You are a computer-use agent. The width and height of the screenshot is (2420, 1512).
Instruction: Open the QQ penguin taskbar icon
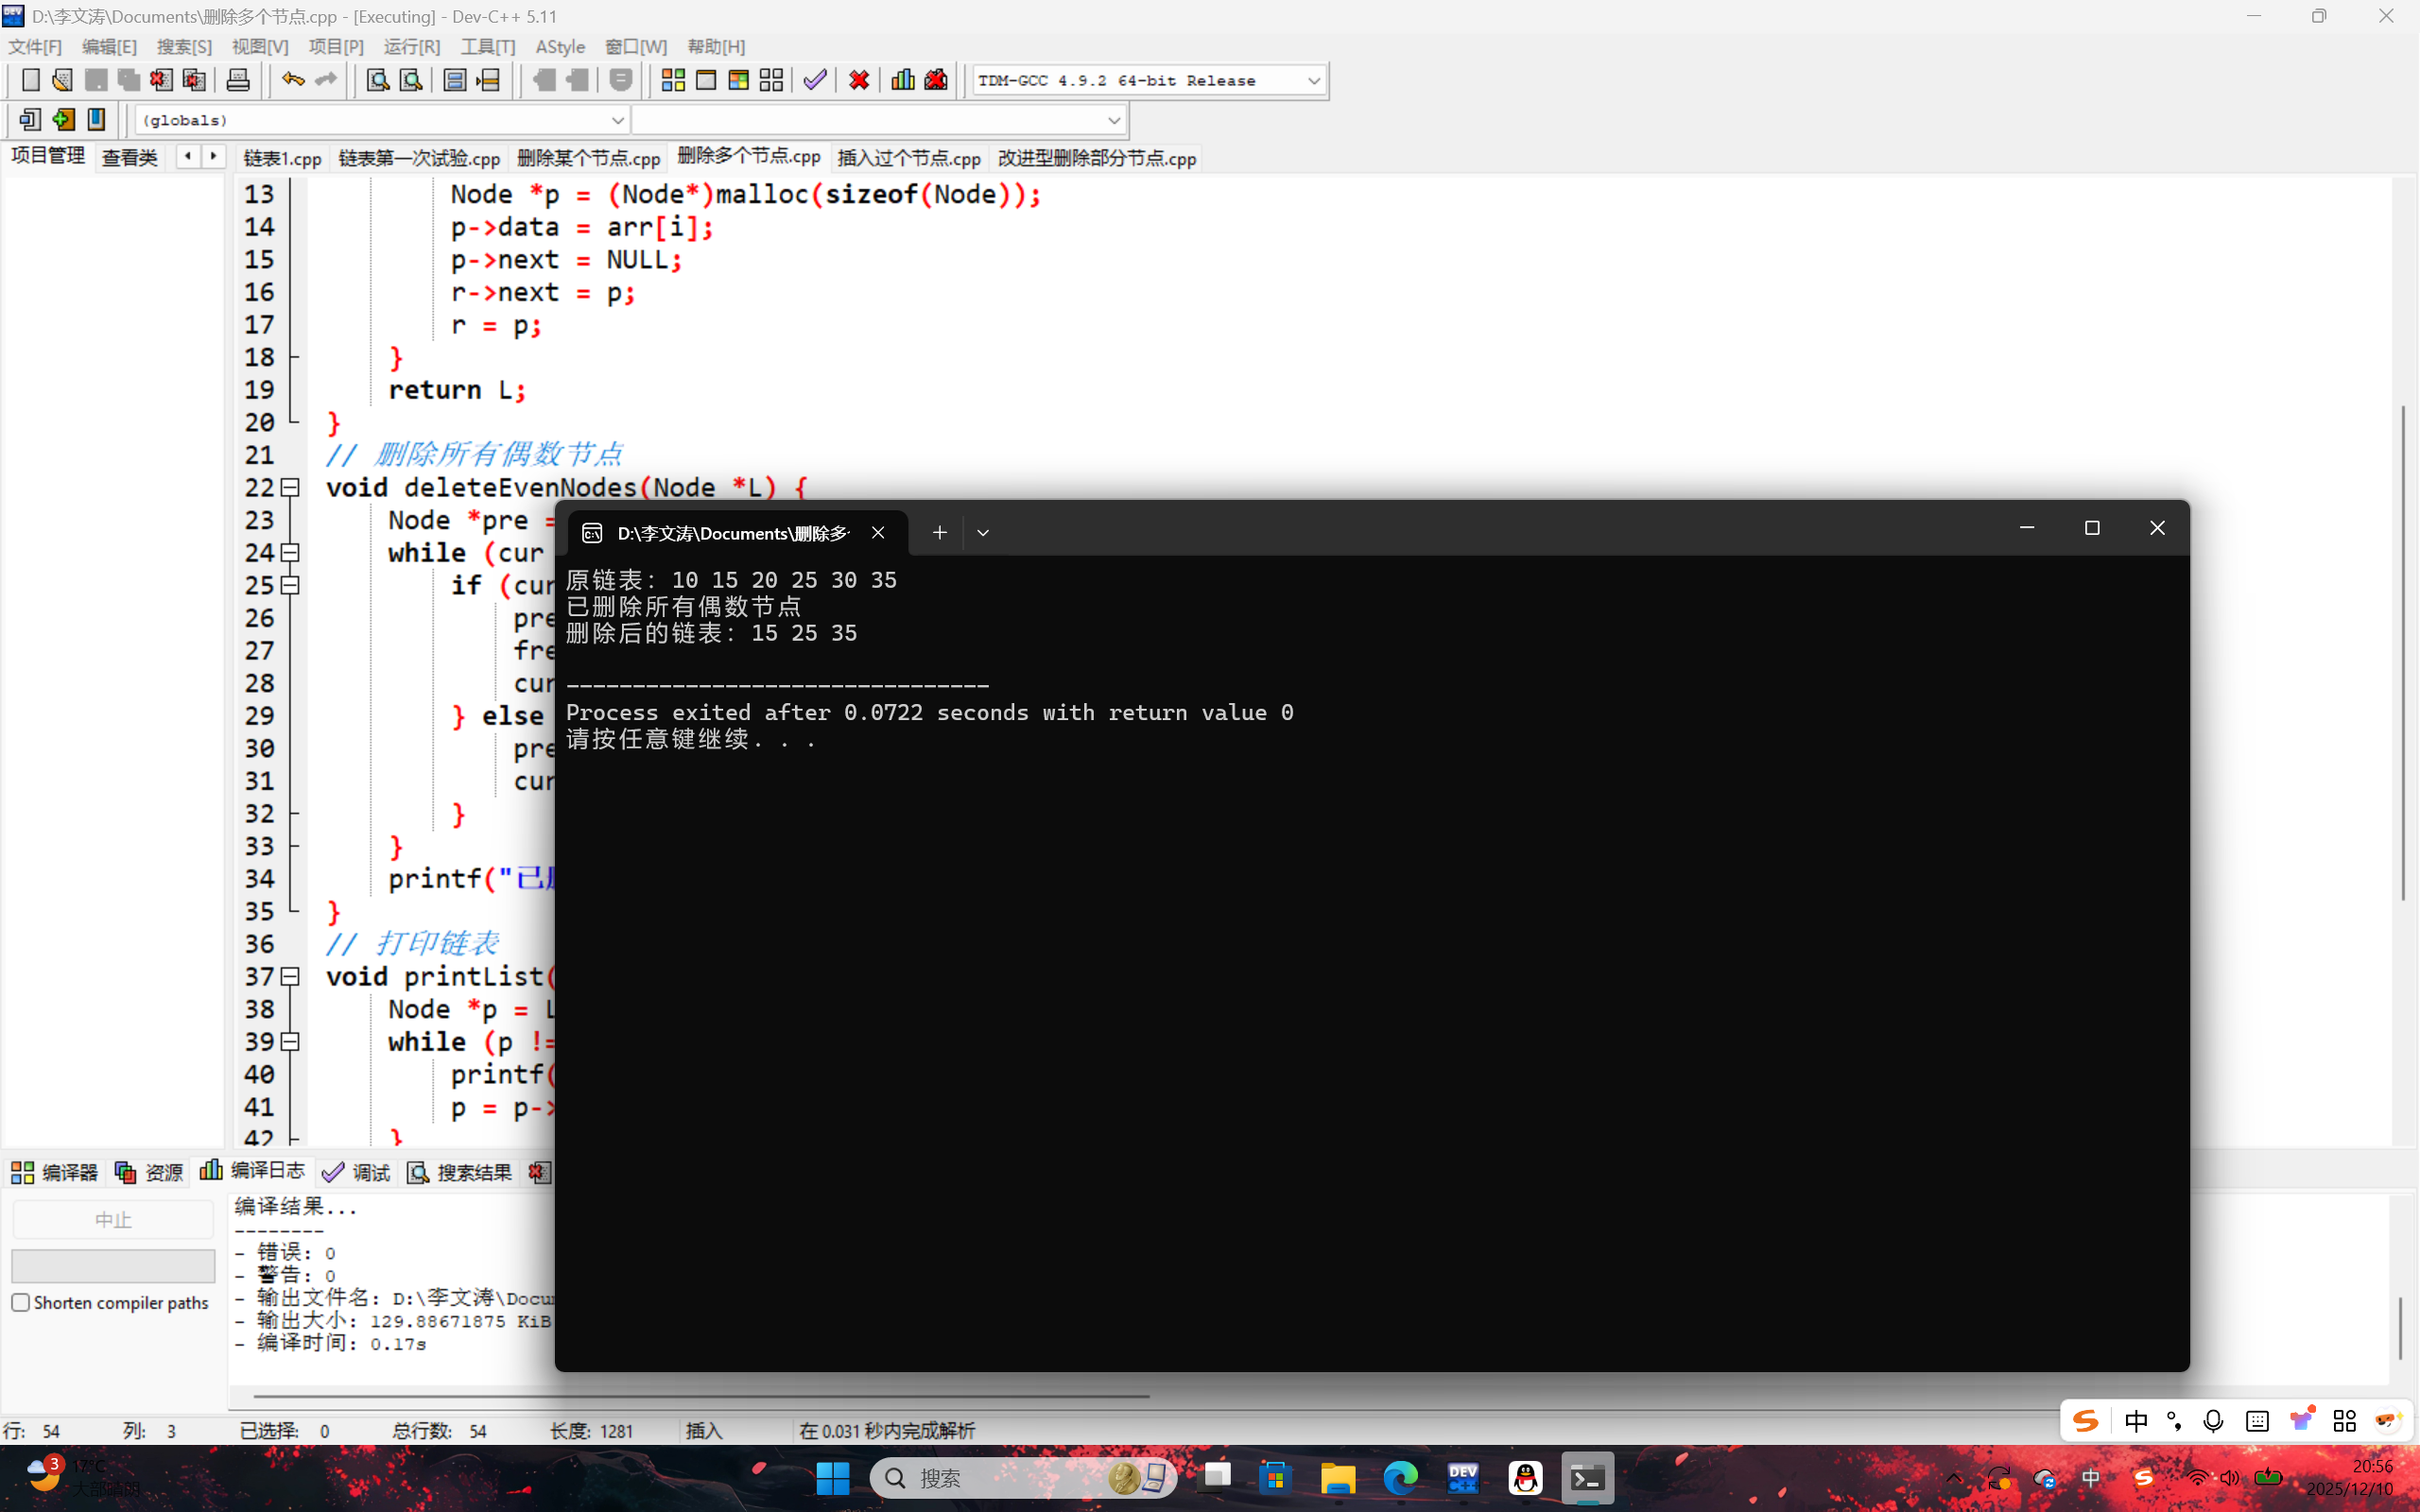tap(1525, 1478)
